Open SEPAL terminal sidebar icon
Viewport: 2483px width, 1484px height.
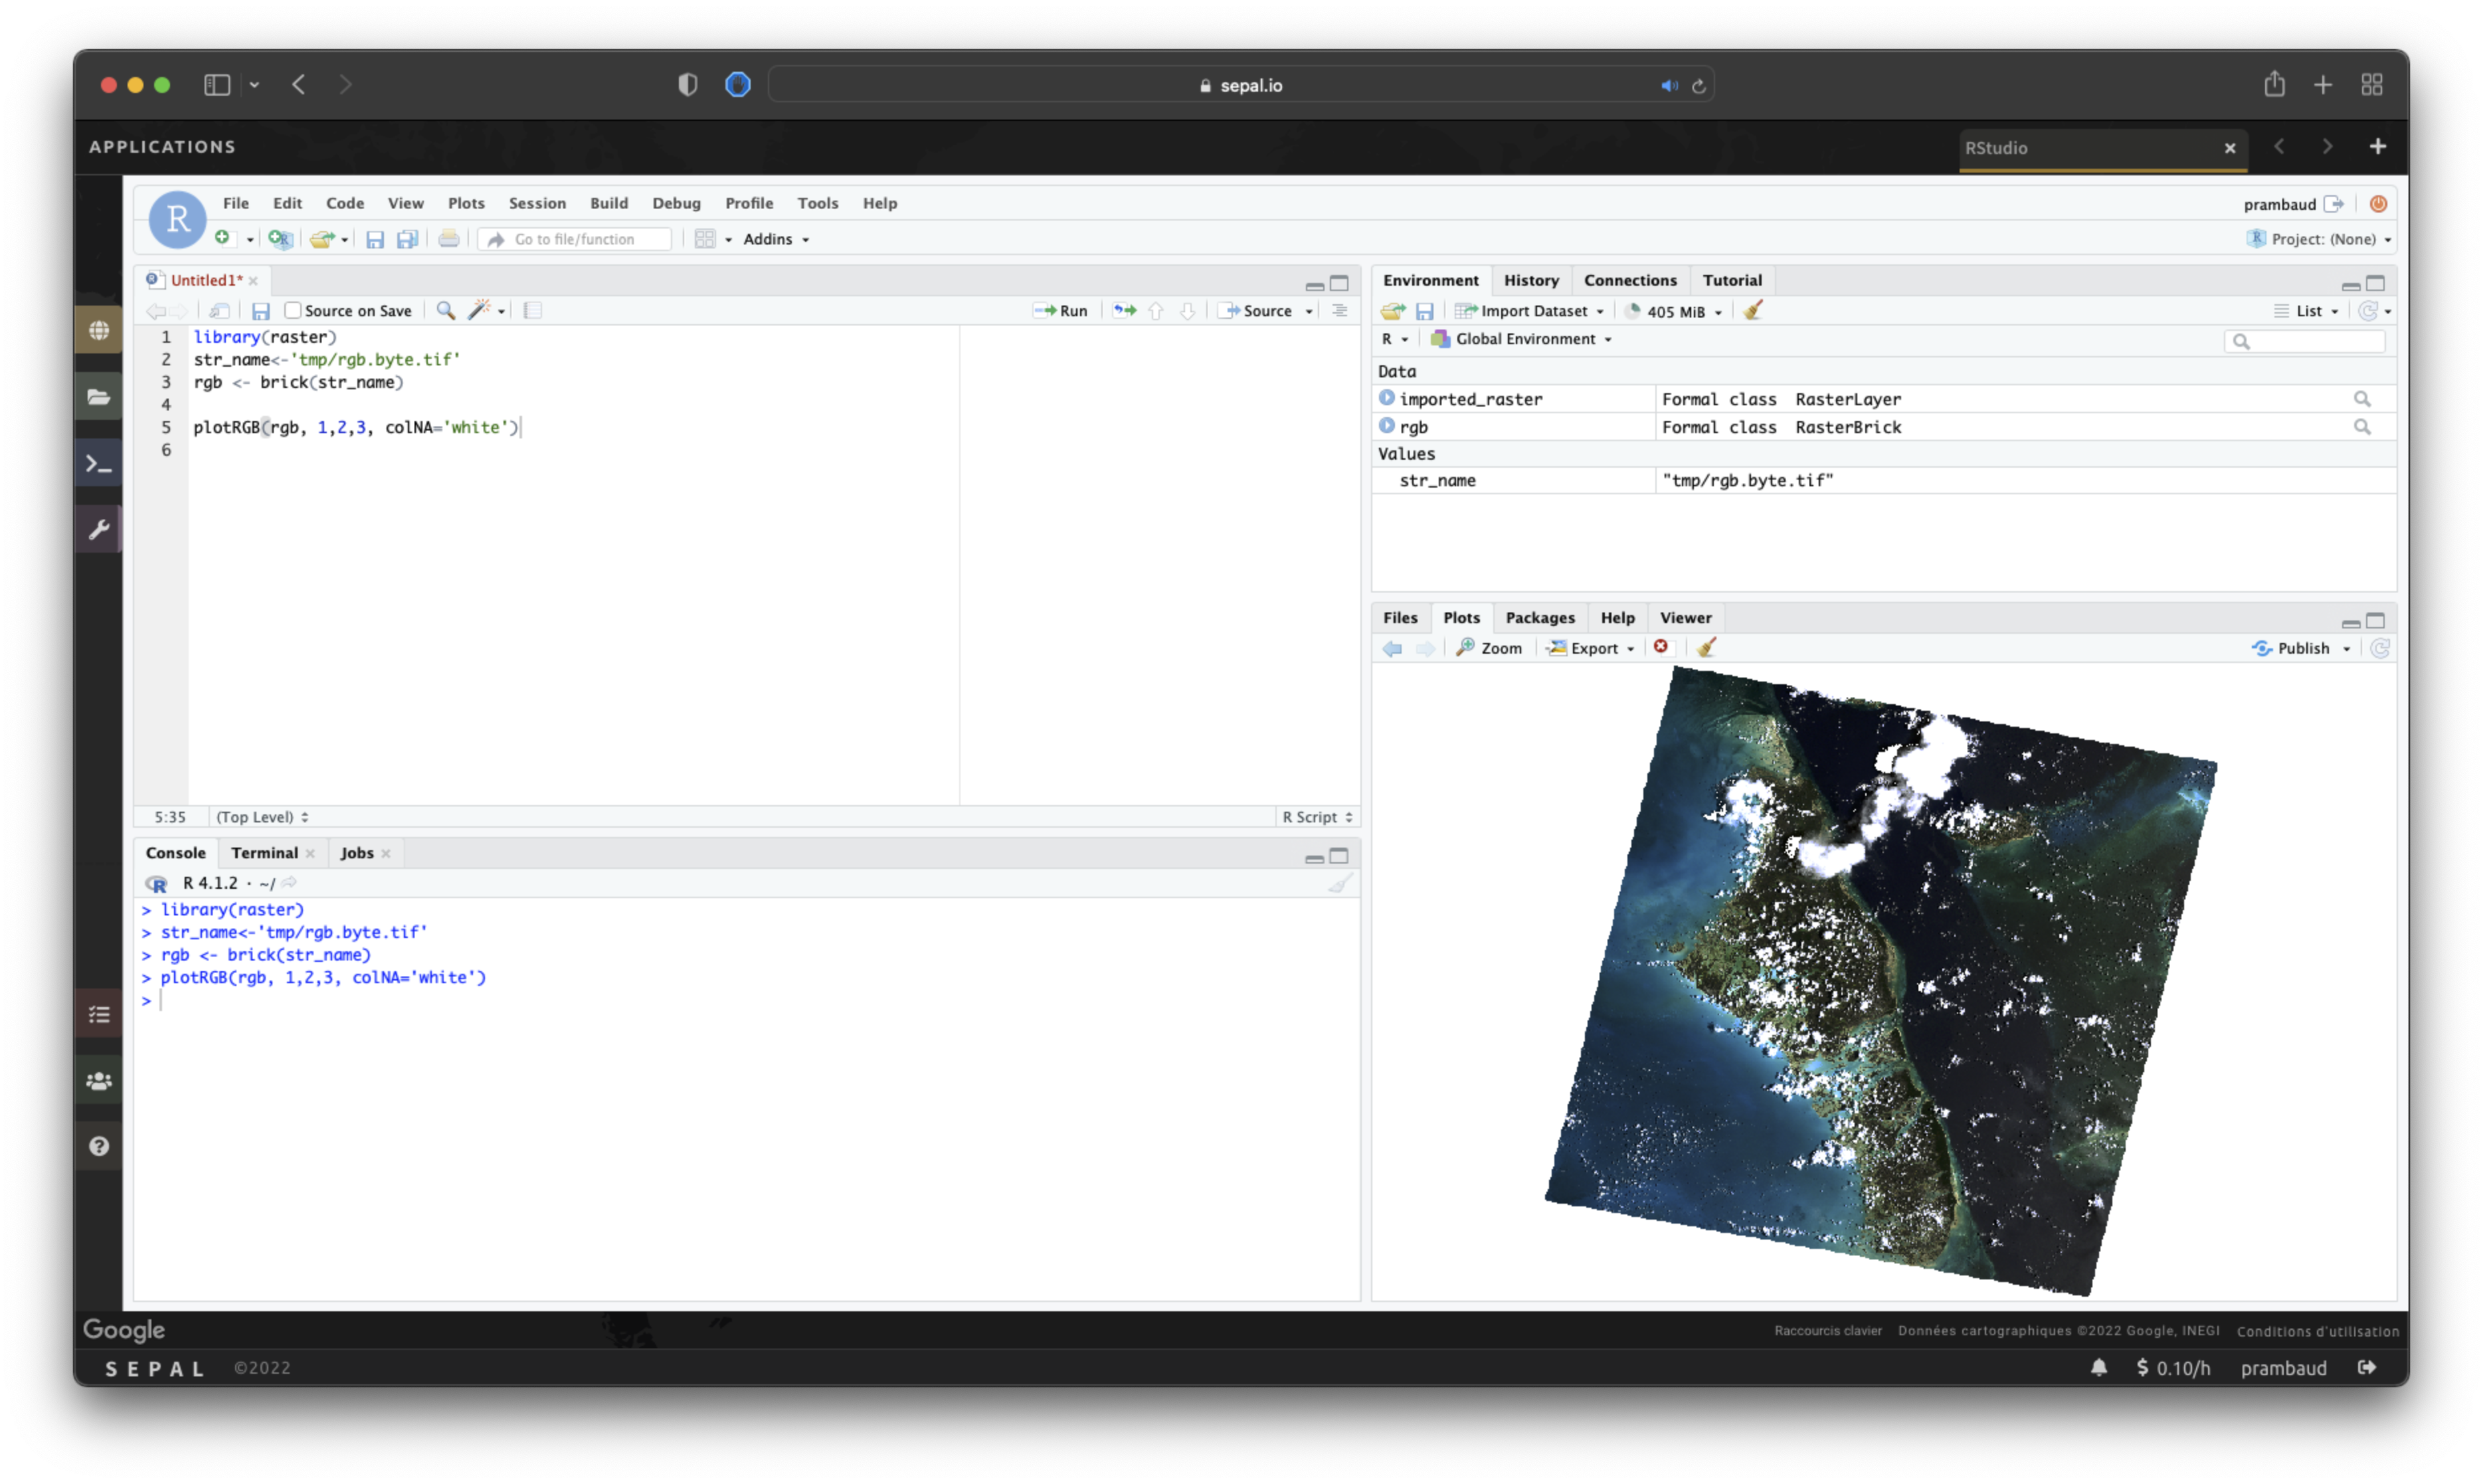[x=98, y=463]
